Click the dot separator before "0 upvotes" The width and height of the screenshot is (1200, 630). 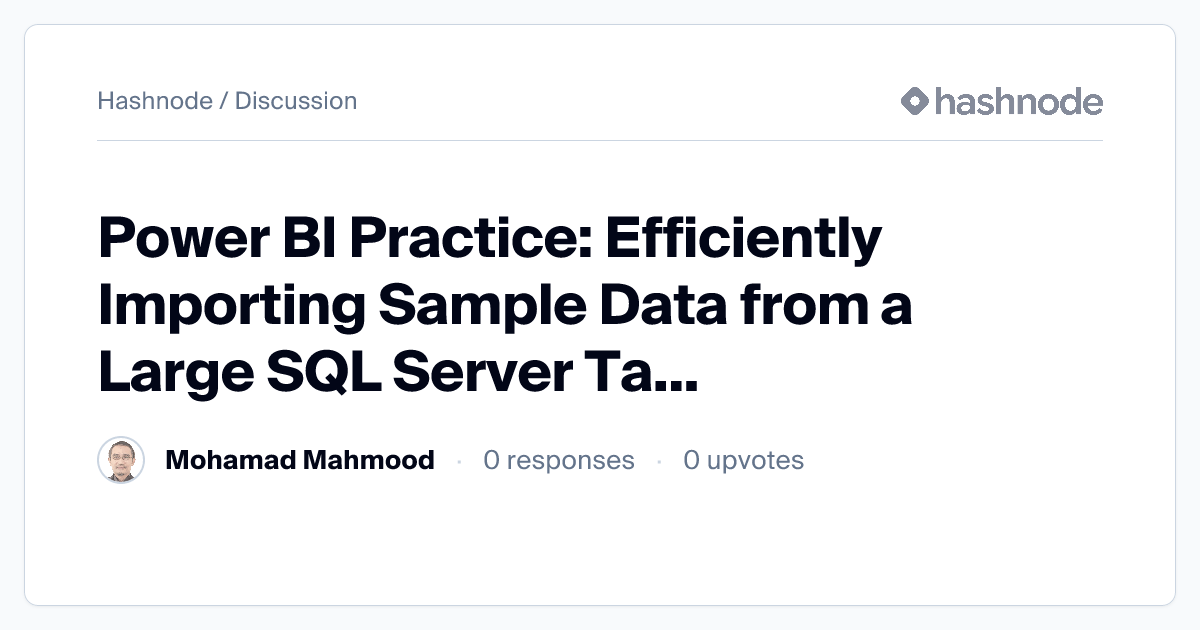pos(659,461)
